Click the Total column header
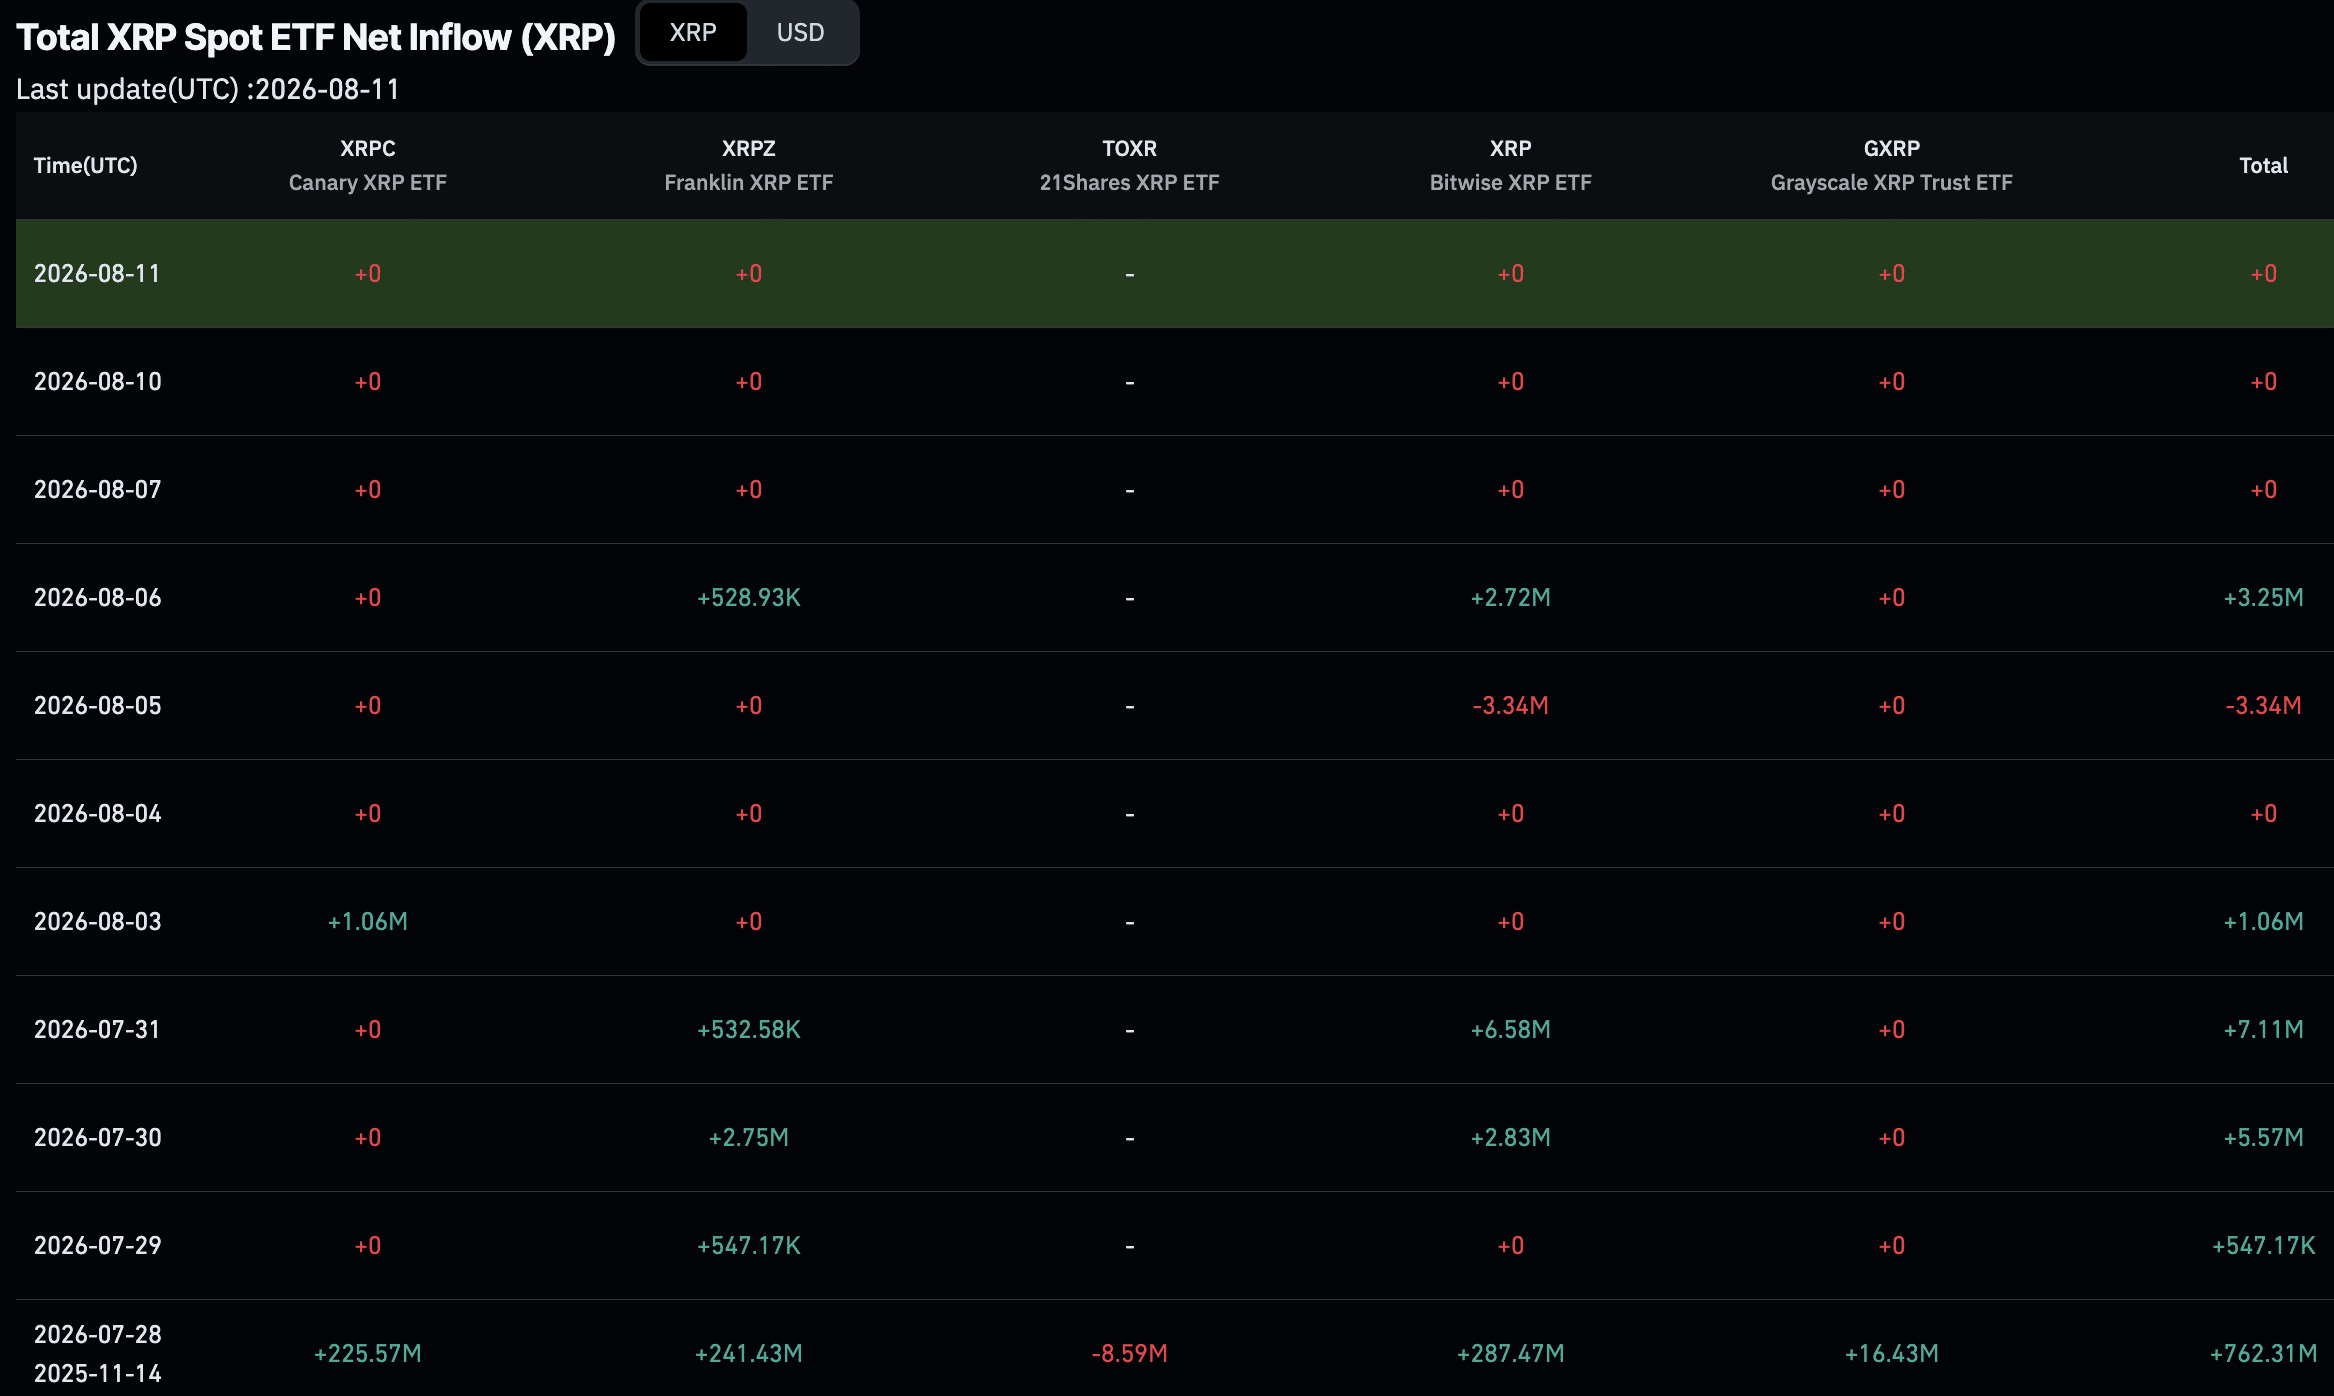 pyautogui.click(x=2264, y=166)
